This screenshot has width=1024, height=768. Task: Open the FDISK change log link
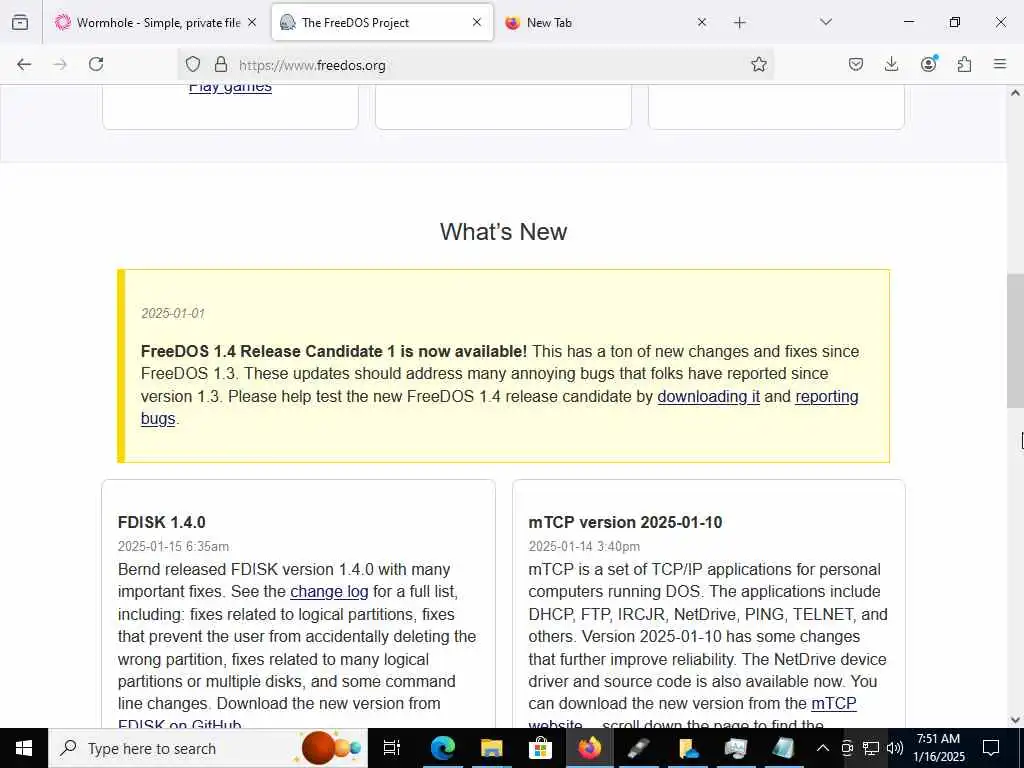329,592
